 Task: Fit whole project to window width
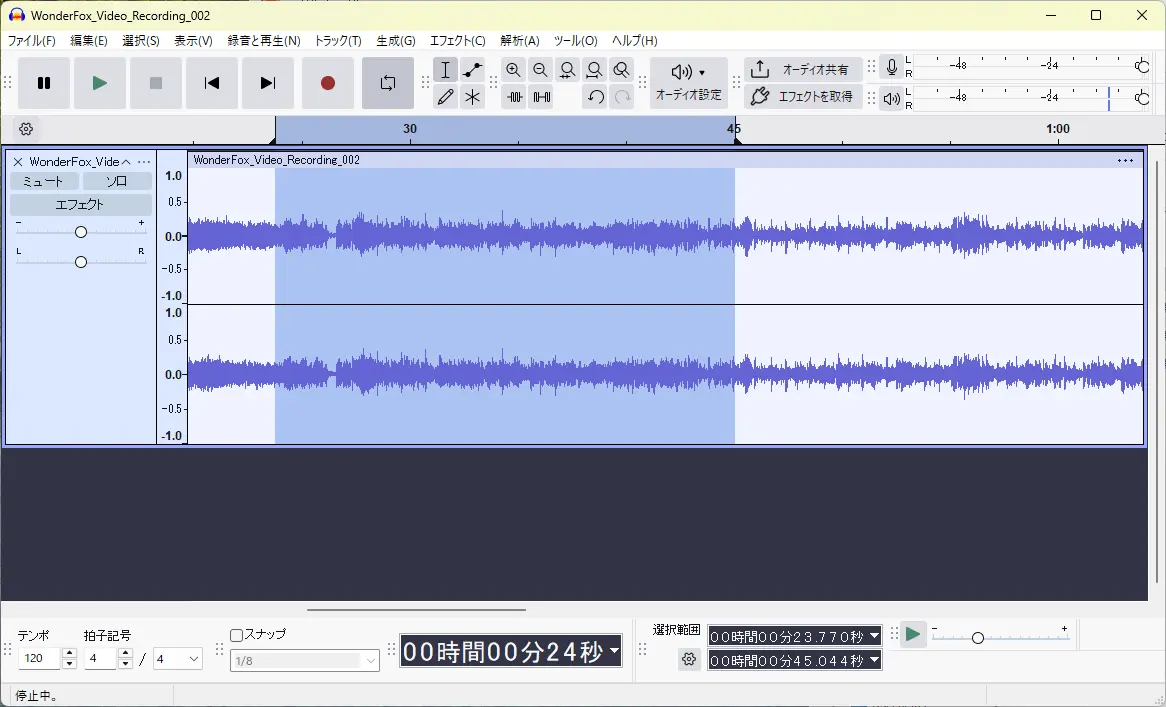(x=594, y=70)
